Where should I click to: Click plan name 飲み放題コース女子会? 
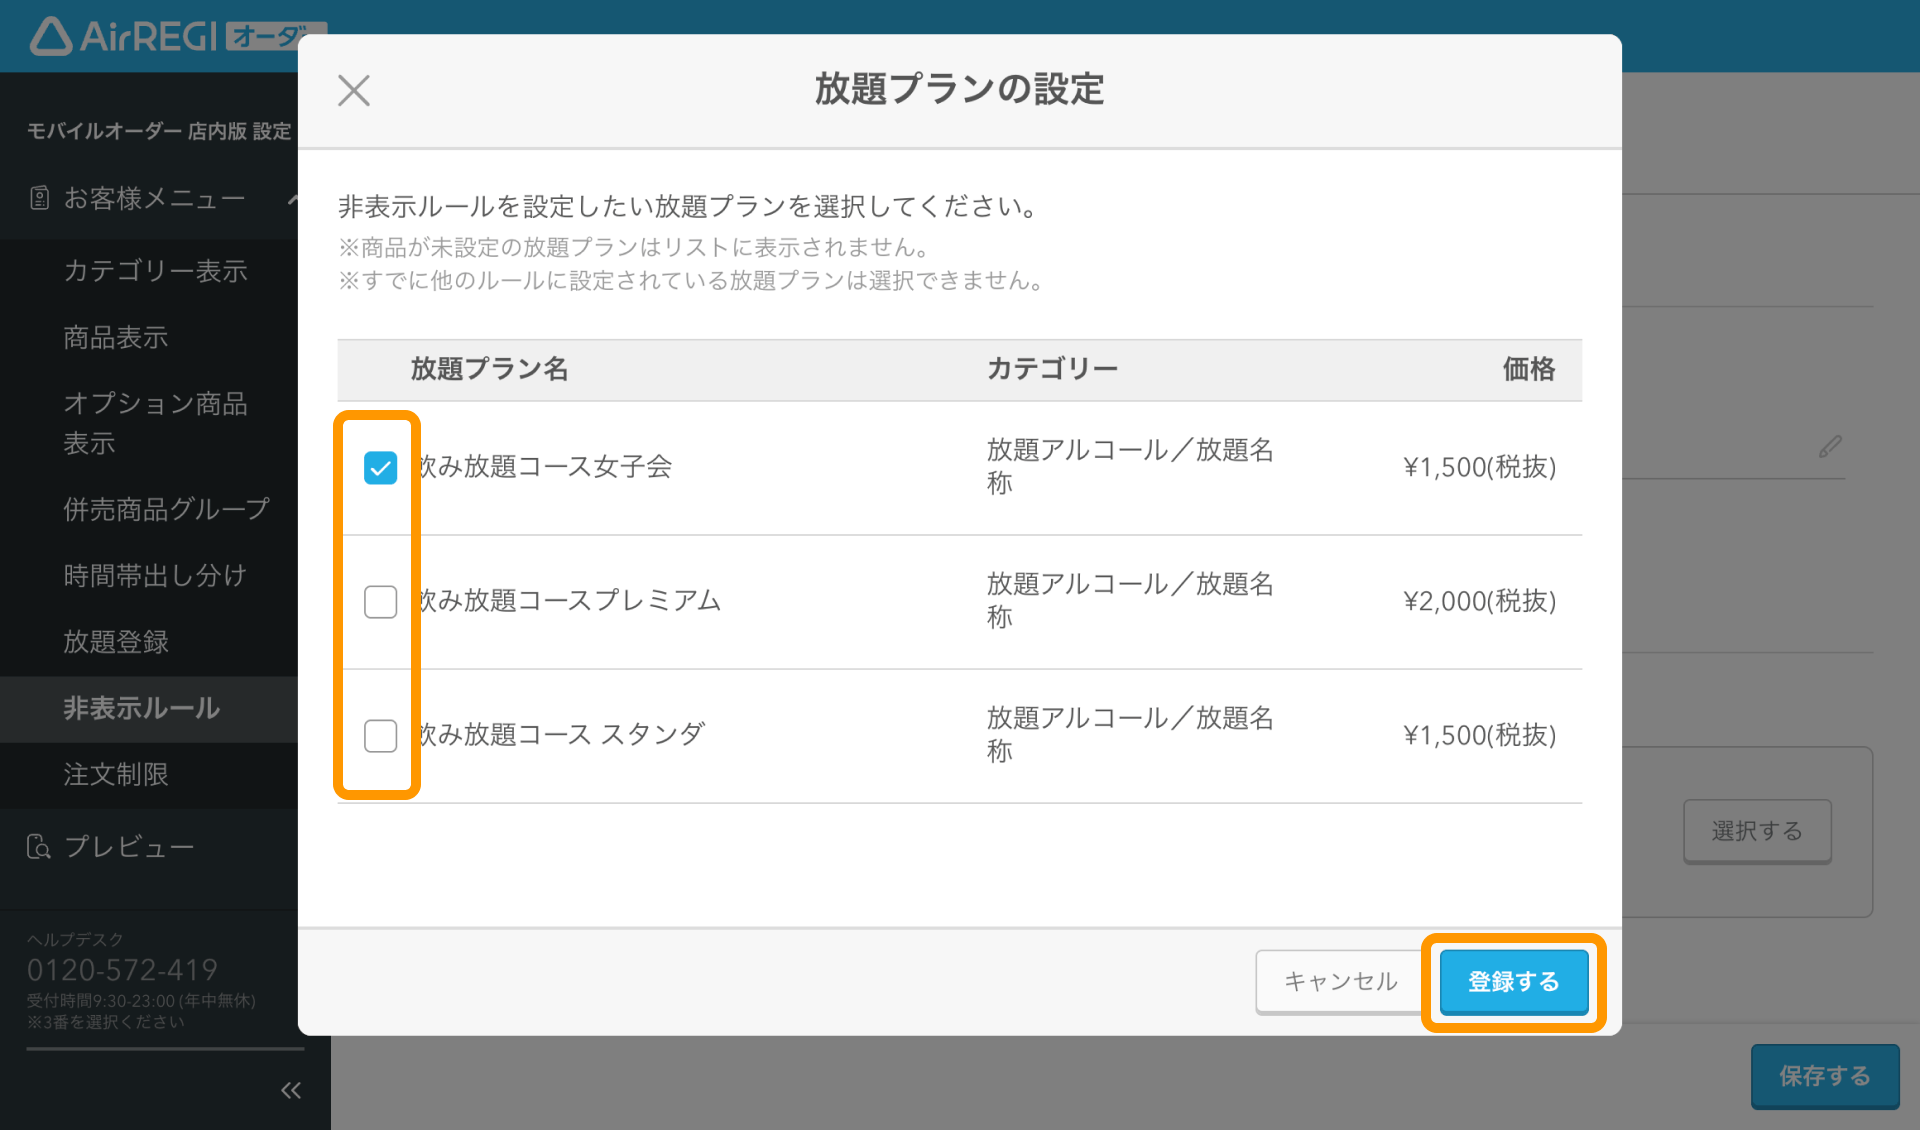tap(545, 467)
